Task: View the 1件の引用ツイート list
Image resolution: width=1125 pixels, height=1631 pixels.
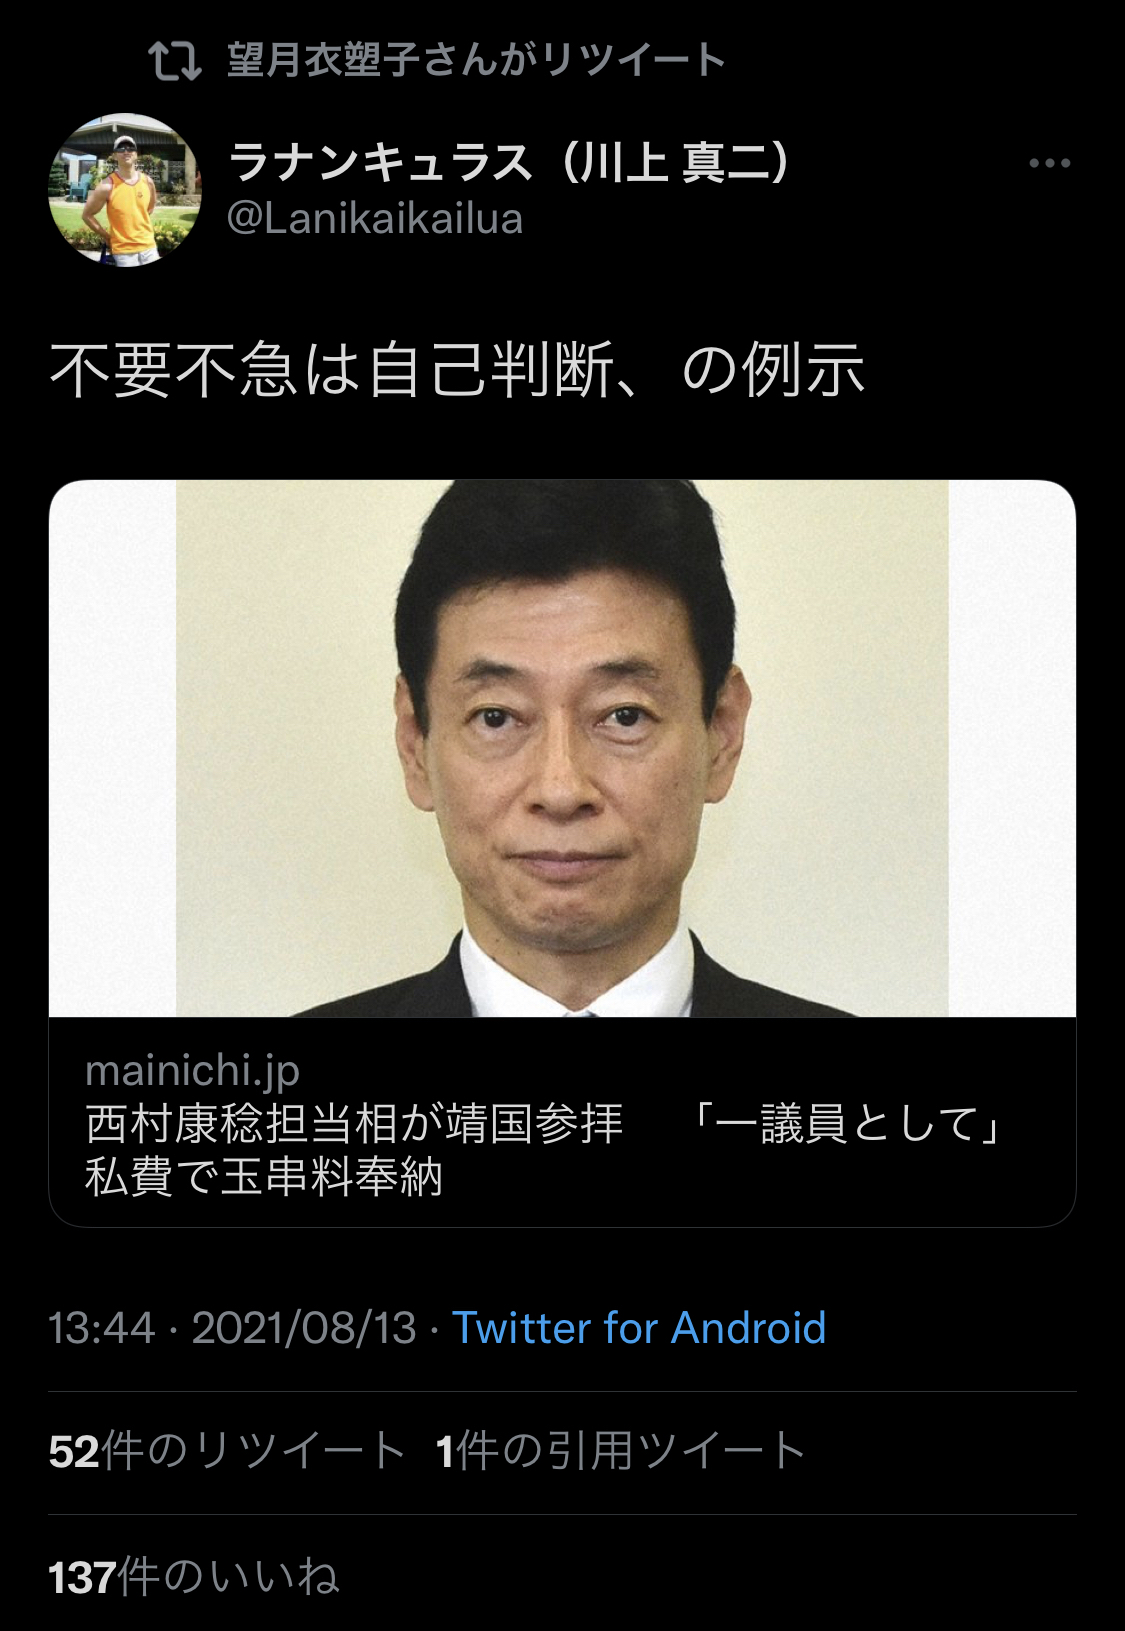Action: click(x=621, y=1451)
